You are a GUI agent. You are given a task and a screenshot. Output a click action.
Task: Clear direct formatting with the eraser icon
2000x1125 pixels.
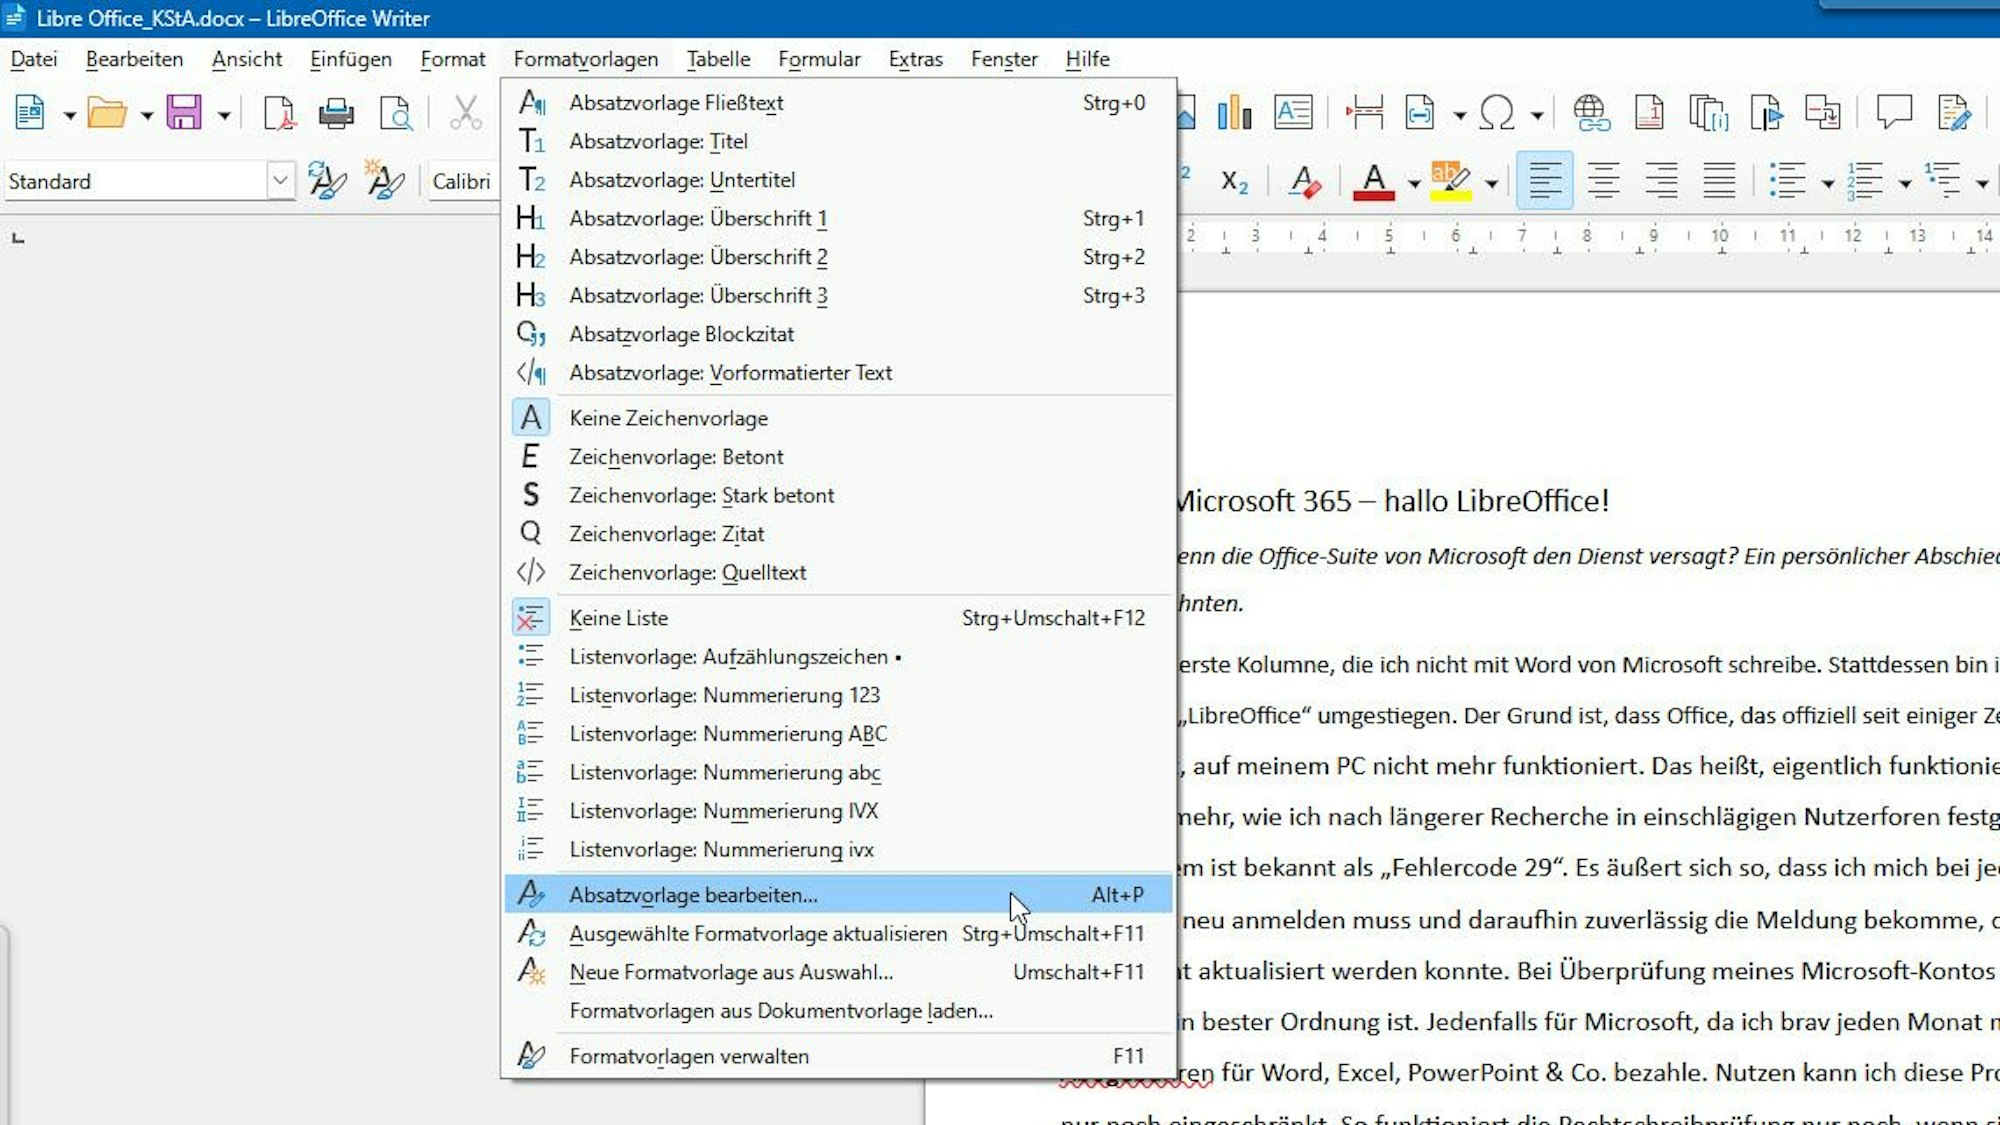pos(1305,182)
